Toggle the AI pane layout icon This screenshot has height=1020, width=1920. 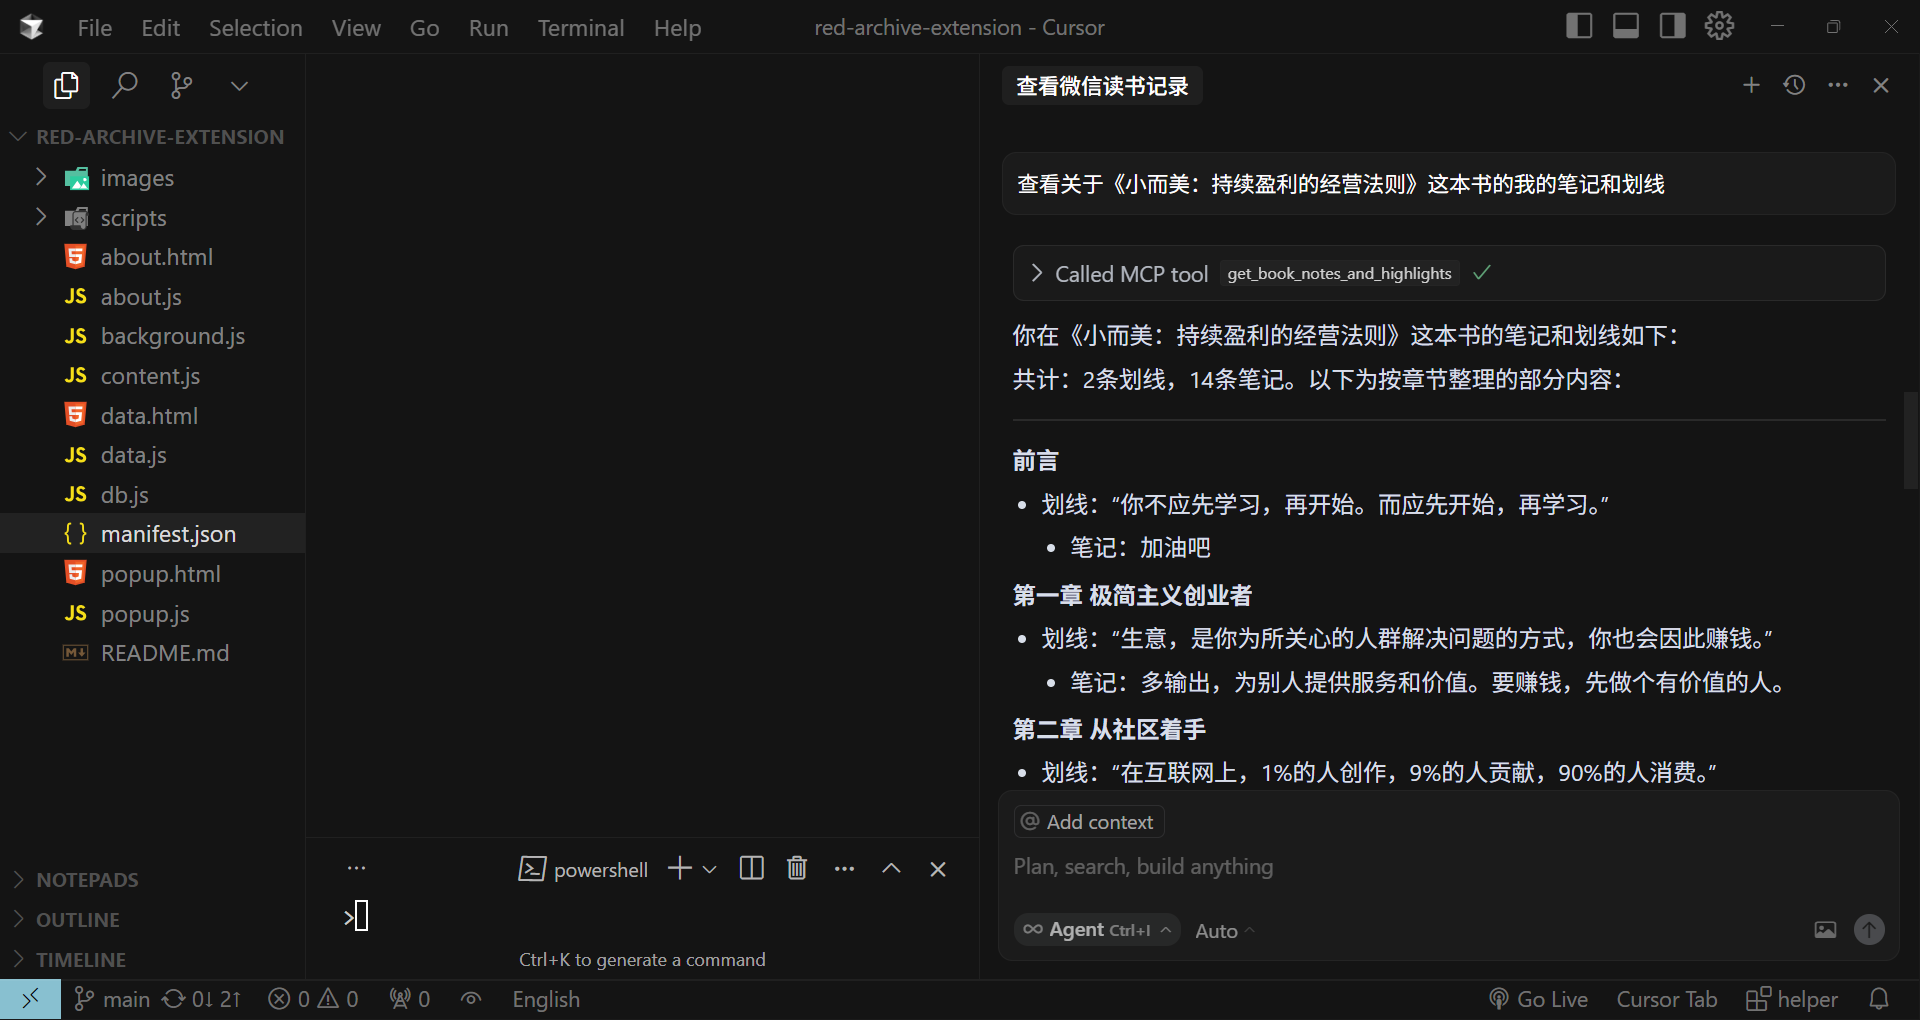1672,26
